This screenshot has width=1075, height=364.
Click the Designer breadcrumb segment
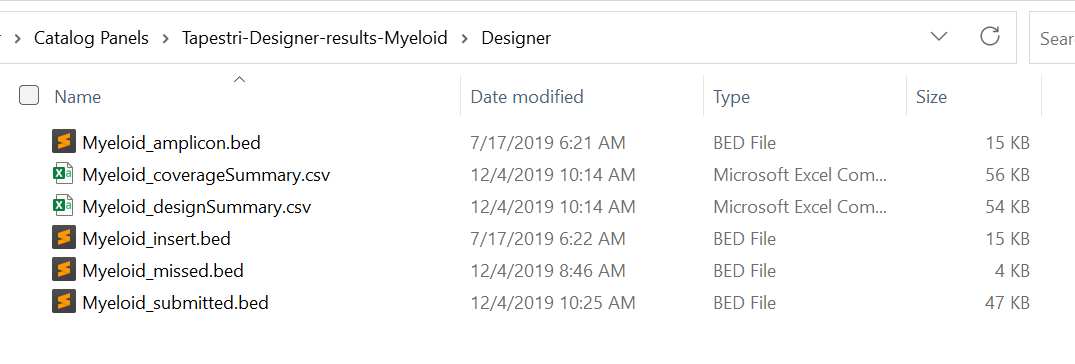(x=516, y=38)
